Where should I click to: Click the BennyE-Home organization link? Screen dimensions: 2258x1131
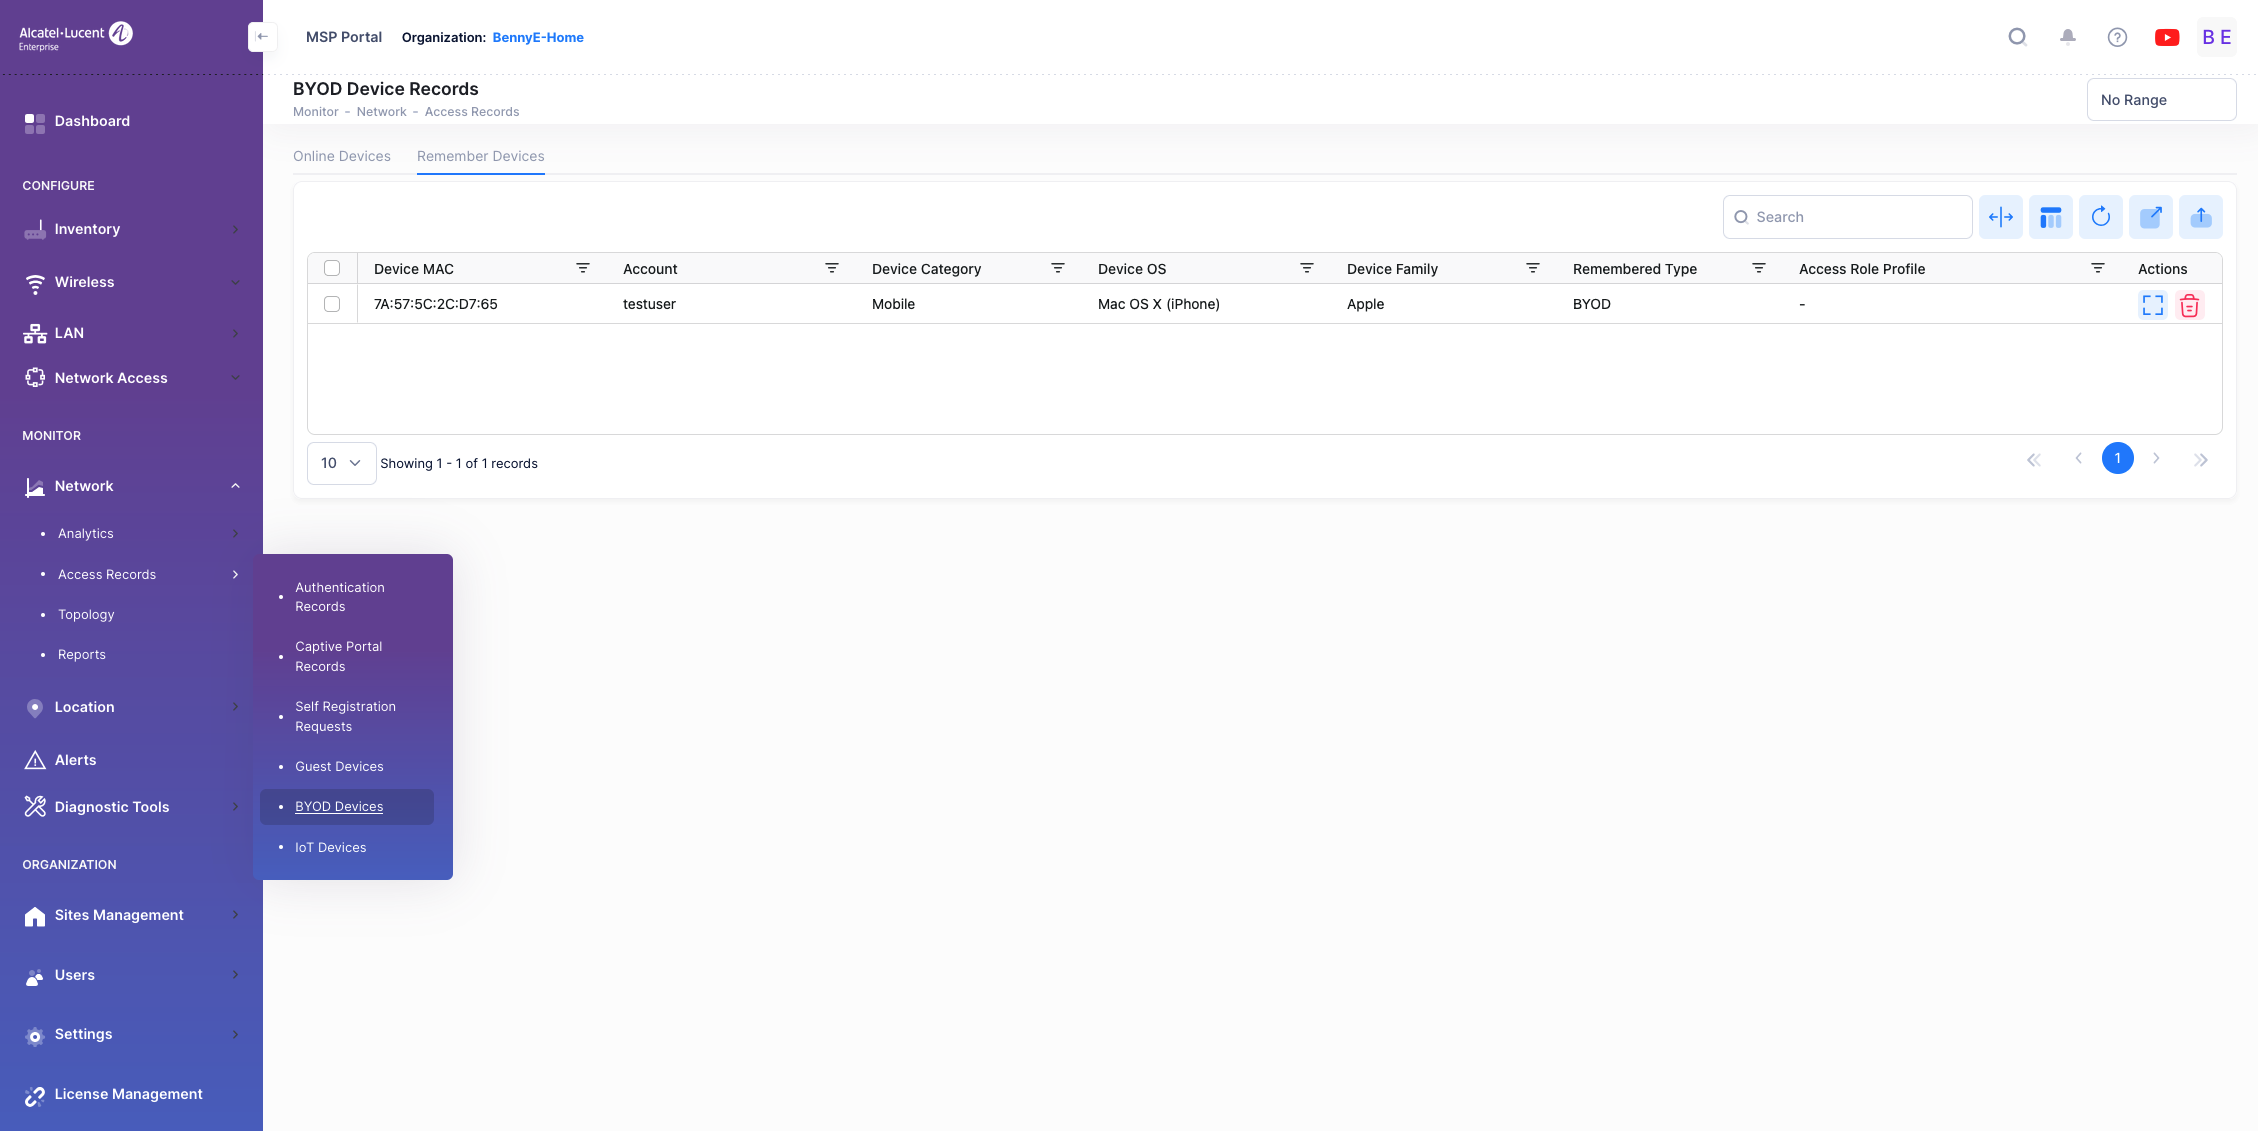[x=537, y=37]
